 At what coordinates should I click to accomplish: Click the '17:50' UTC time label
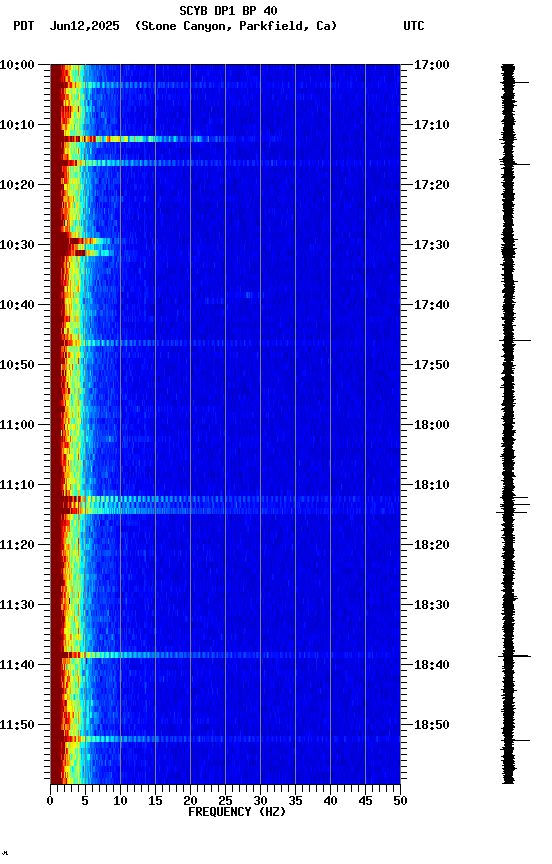coord(432,365)
